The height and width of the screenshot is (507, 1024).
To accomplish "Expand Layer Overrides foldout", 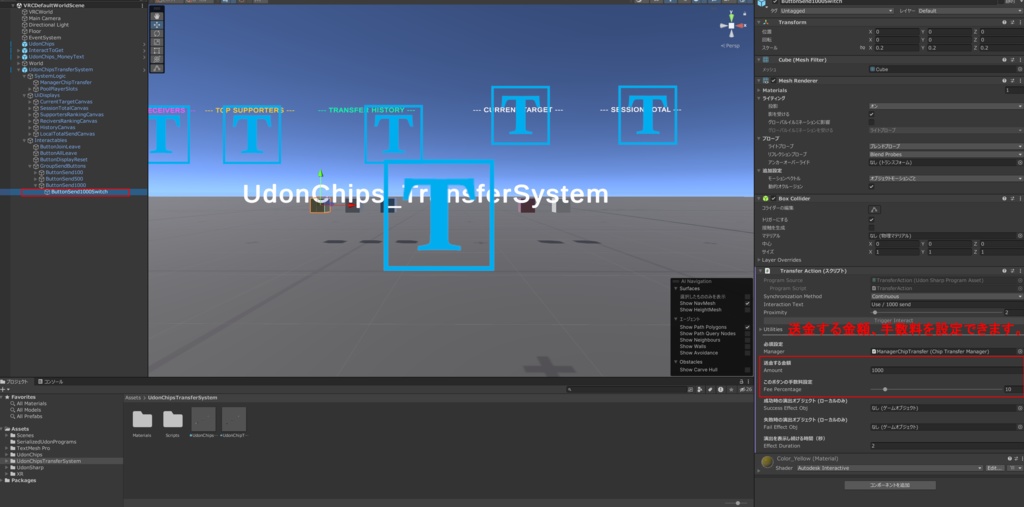I will coord(759,260).
